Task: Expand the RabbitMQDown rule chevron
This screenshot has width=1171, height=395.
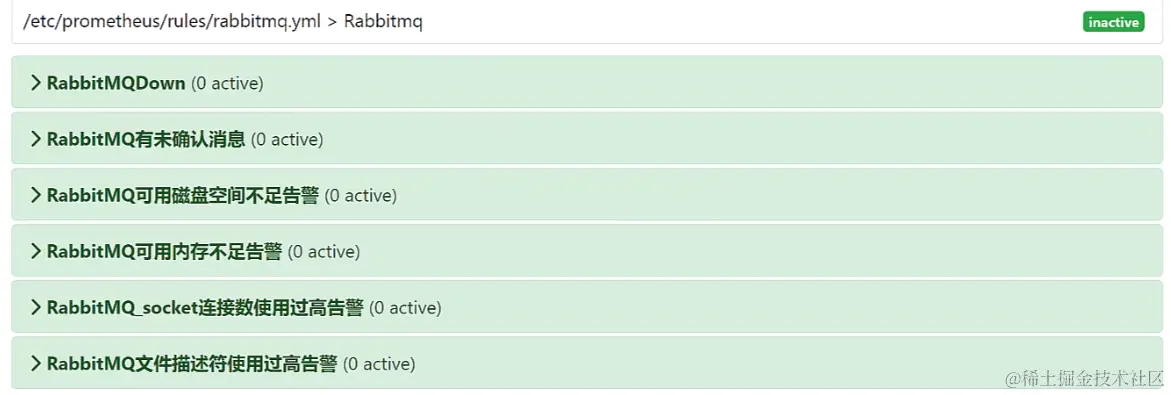Action: point(35,83)
